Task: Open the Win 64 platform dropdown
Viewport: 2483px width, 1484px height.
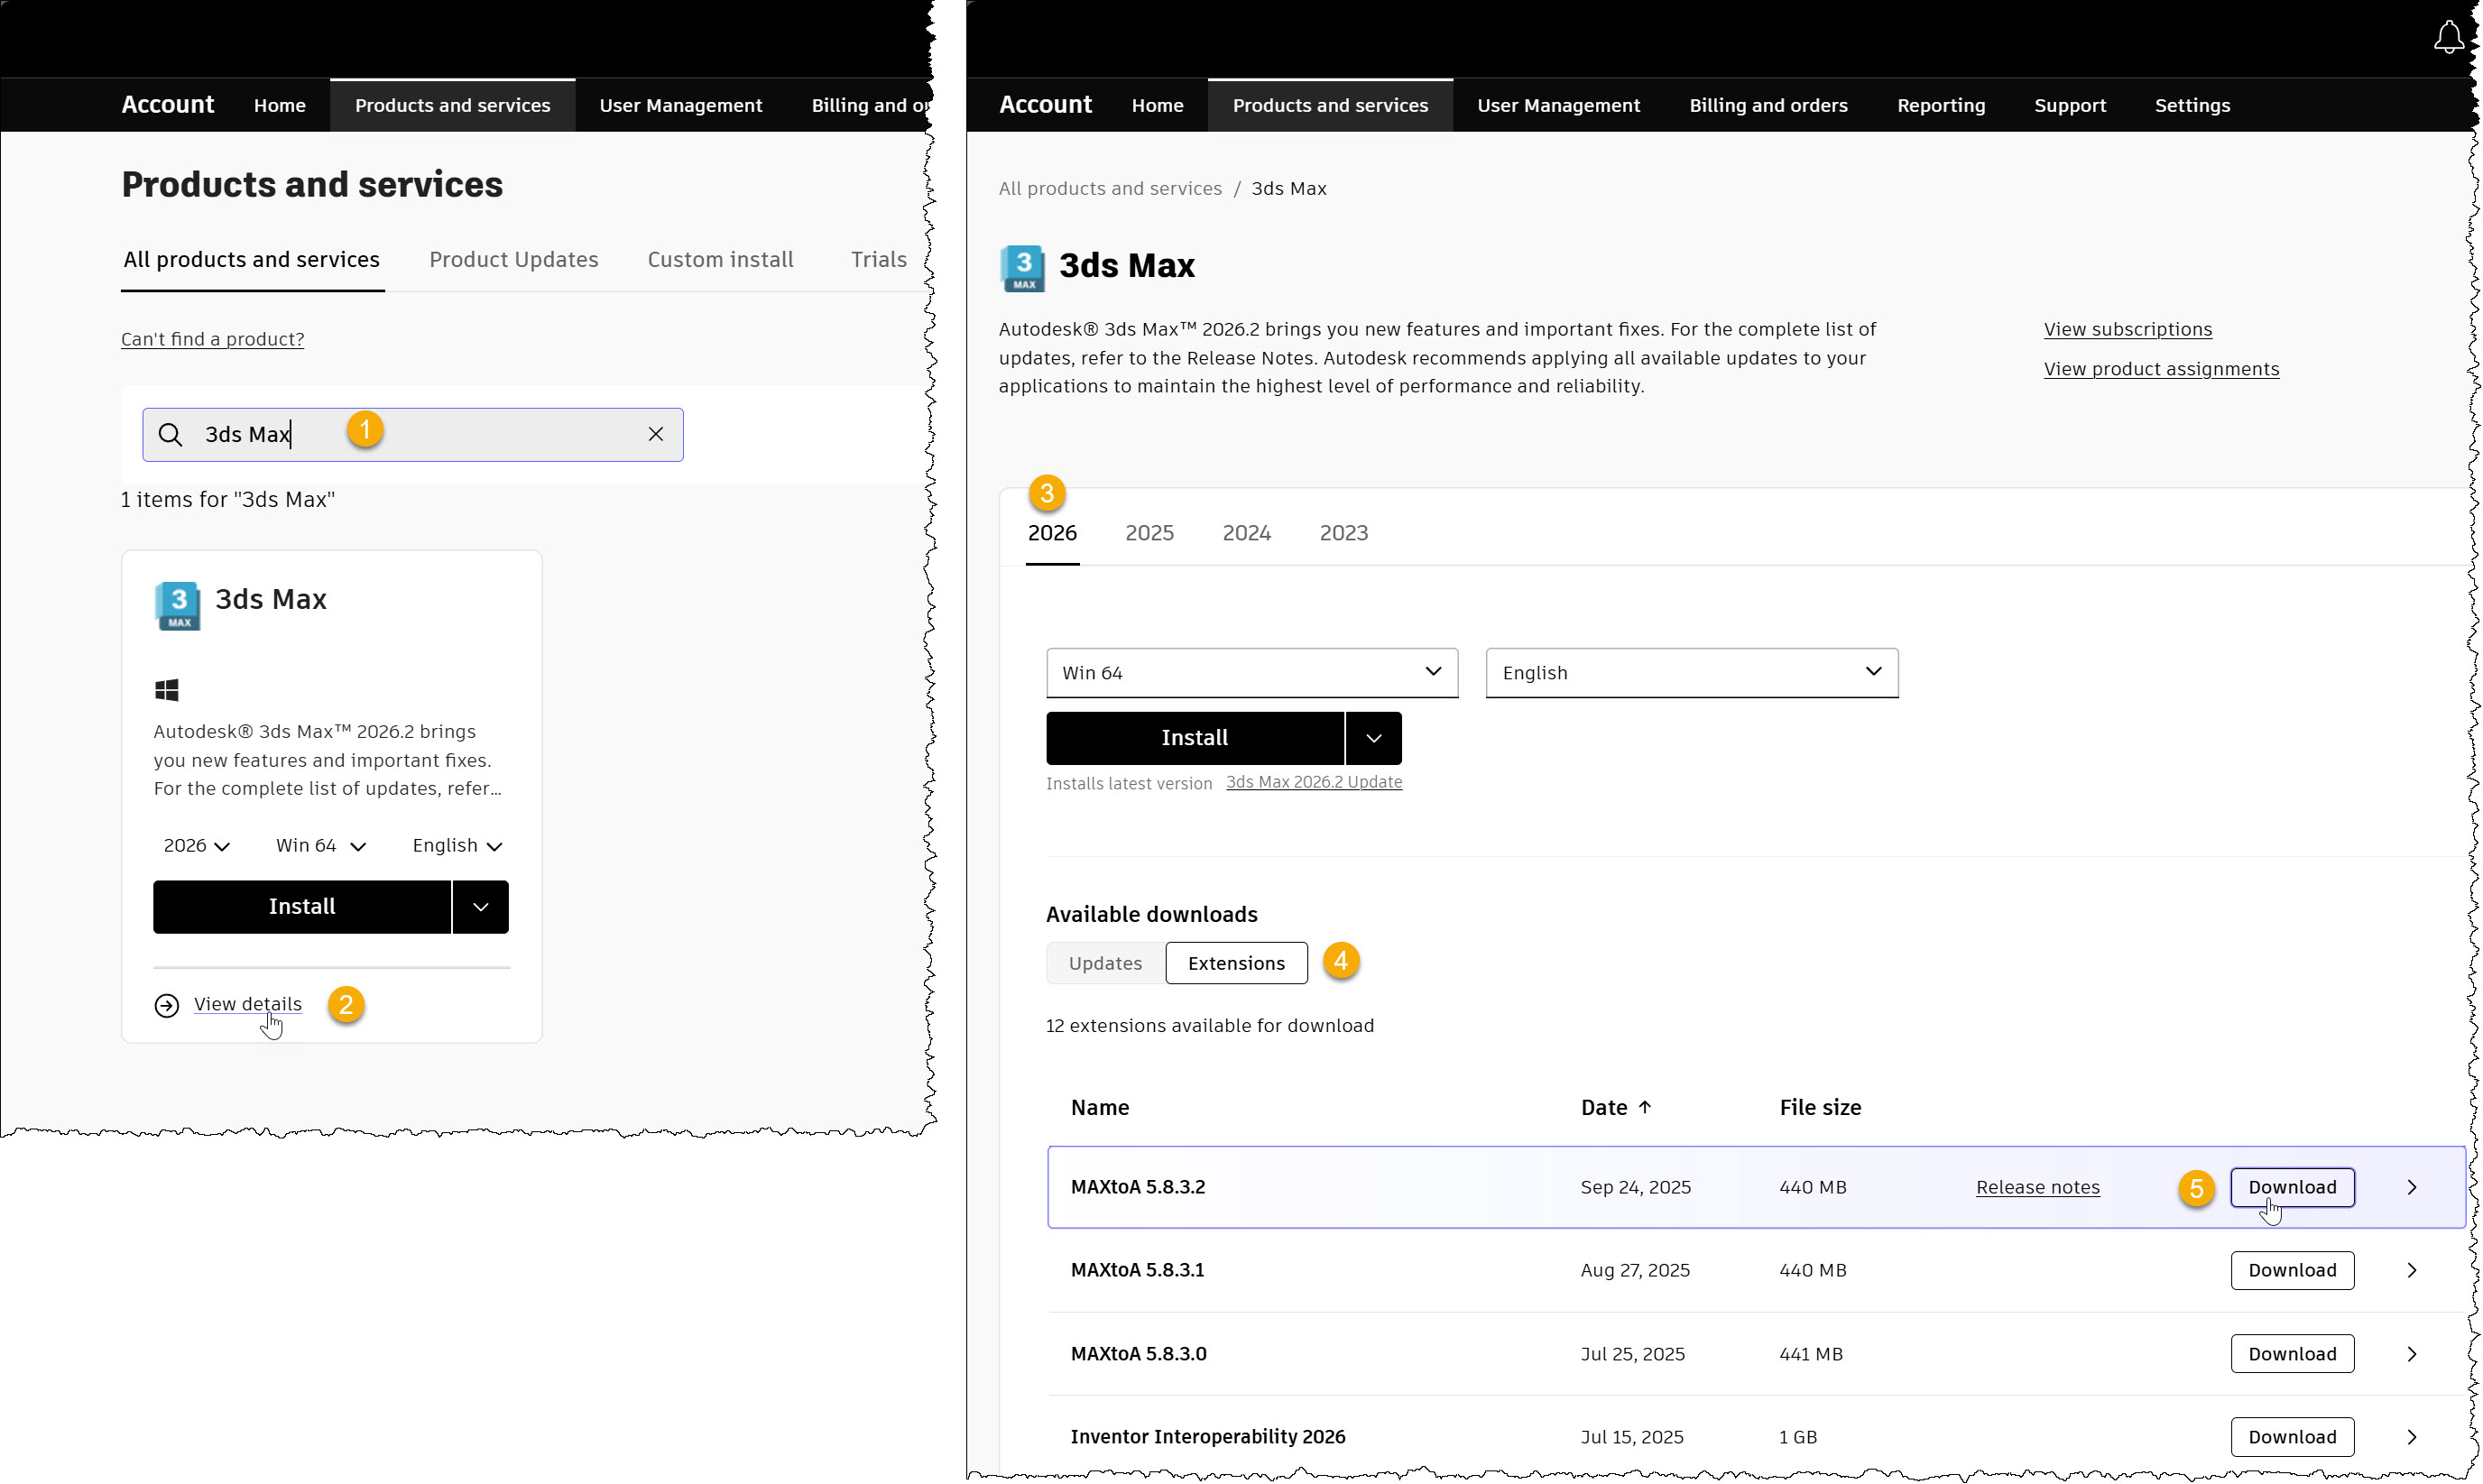Action: (1251, 673)
